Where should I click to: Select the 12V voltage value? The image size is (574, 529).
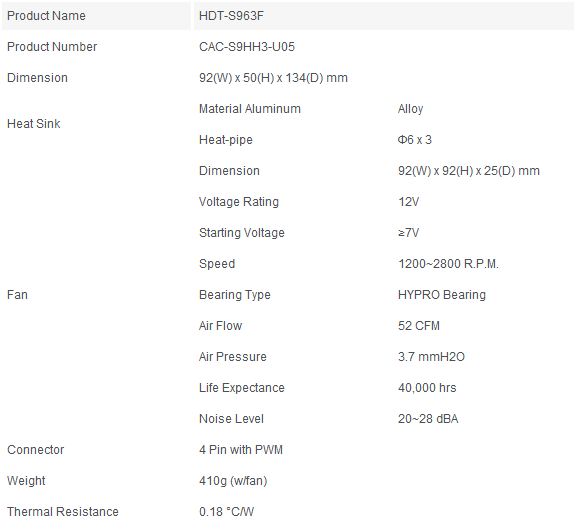pyautogui.click(x=409, y=202)
